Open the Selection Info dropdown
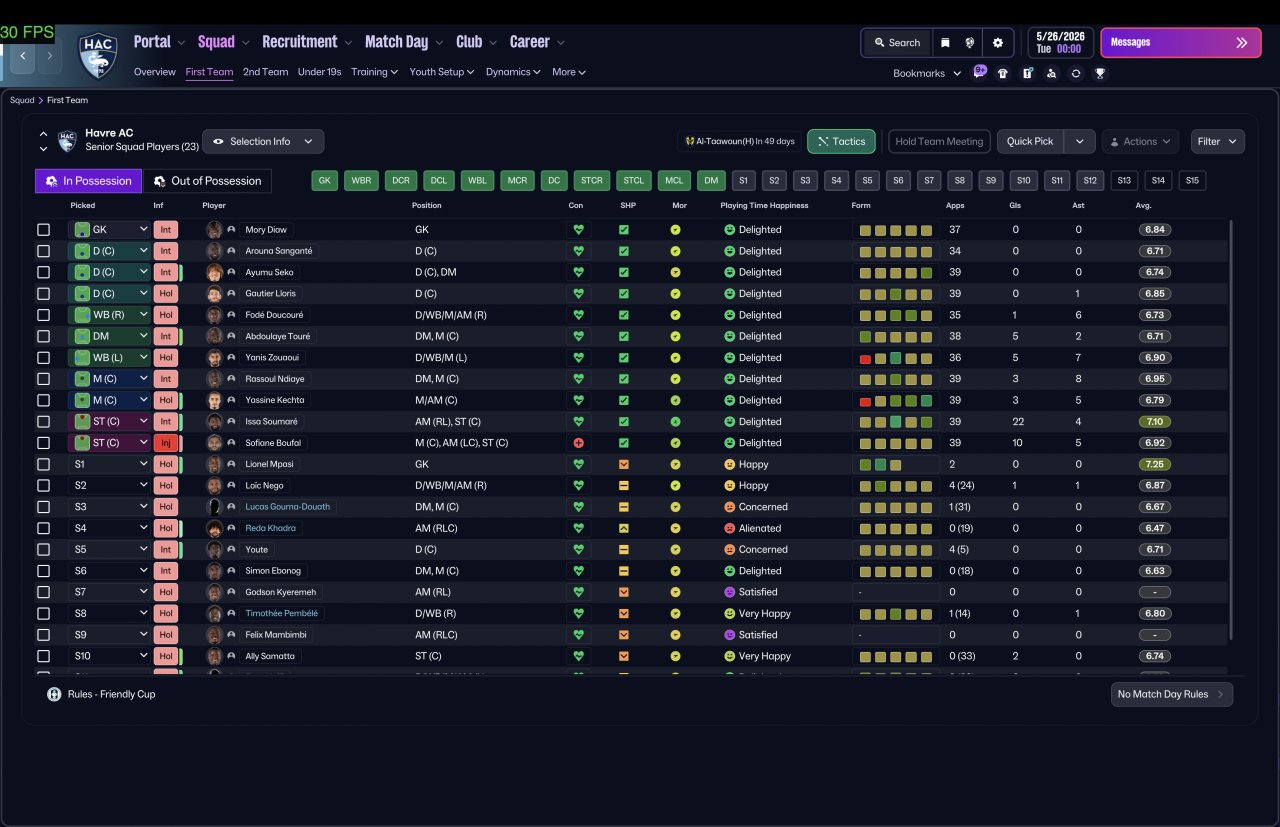1280x827 pixels. pyautogui.click(x=263, y=141)
